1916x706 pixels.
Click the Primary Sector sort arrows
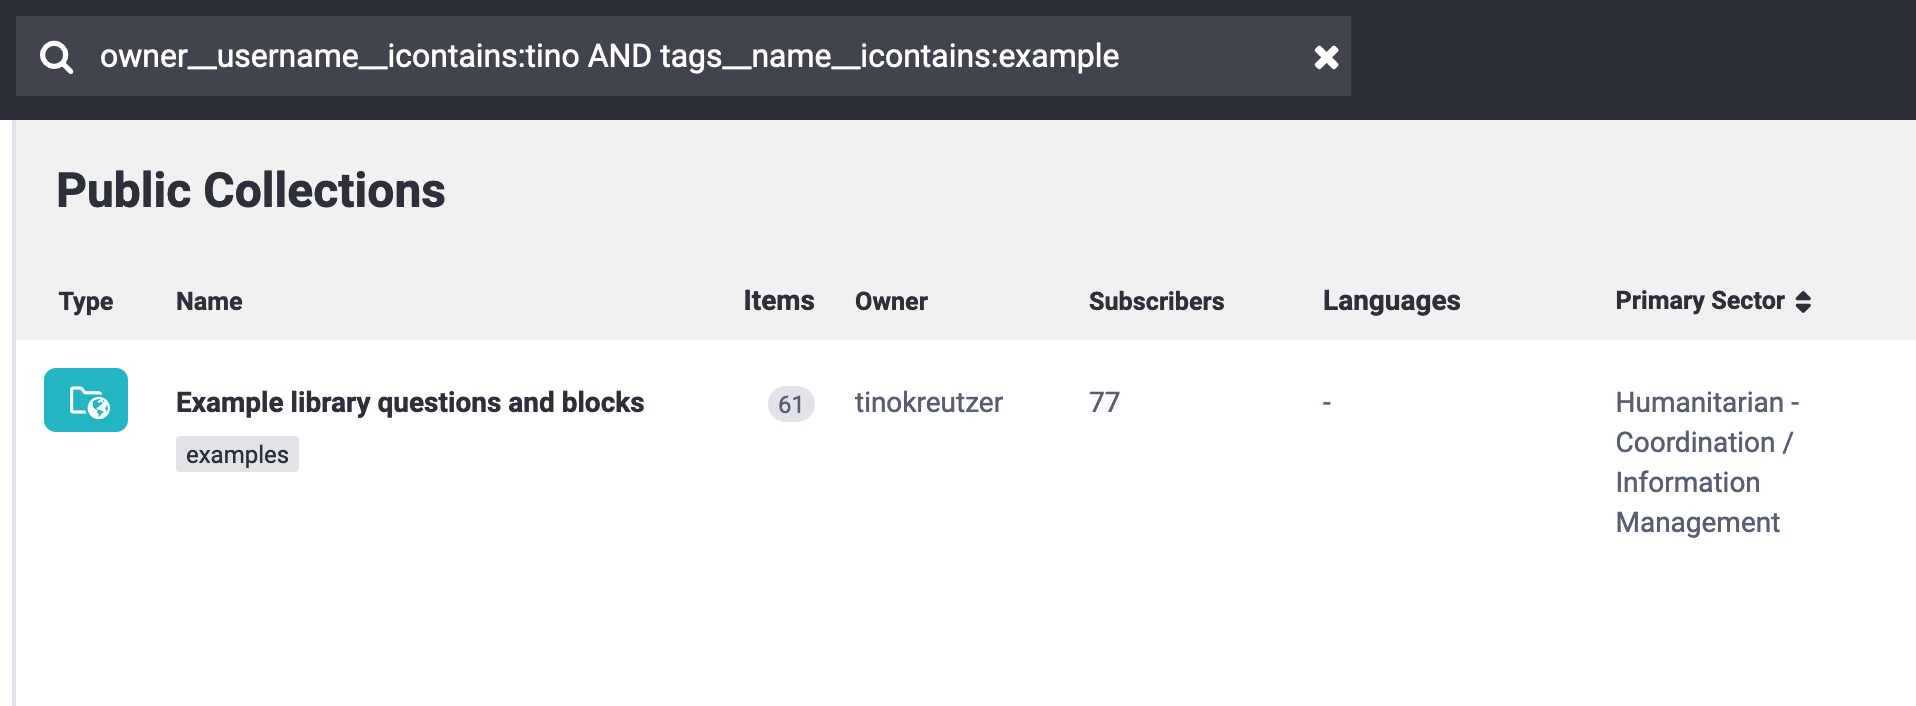[1803, 302]
